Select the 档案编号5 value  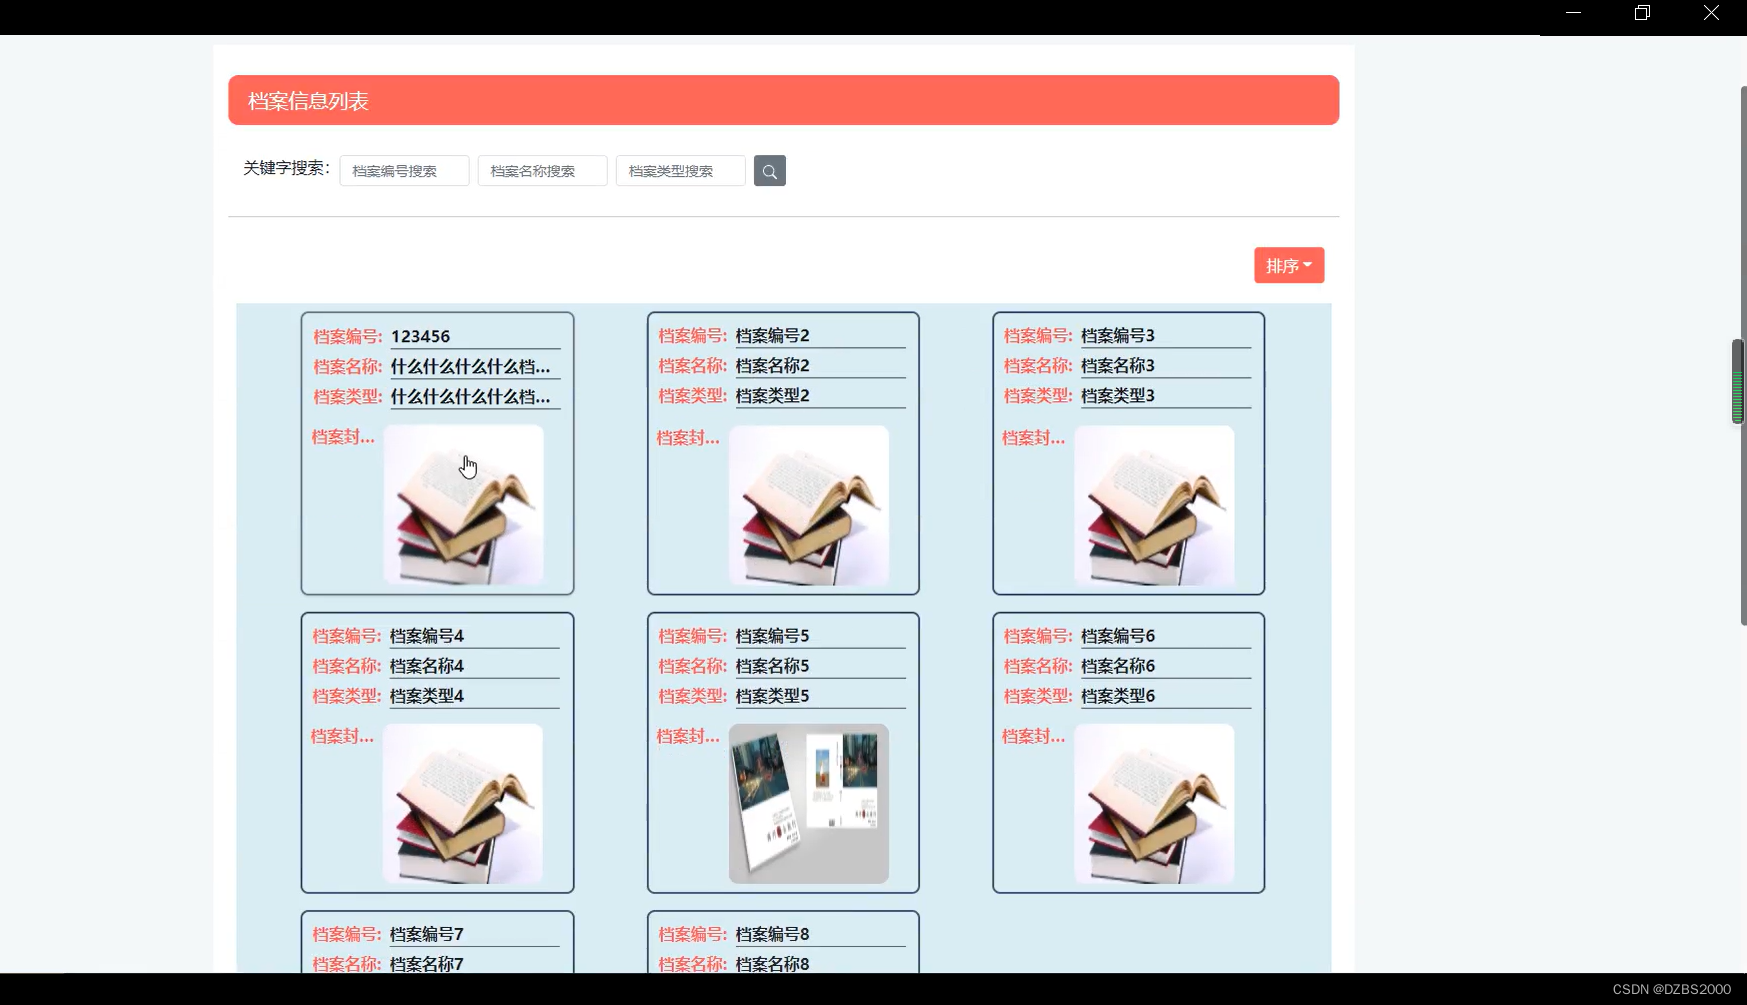[x=773, y=636]
